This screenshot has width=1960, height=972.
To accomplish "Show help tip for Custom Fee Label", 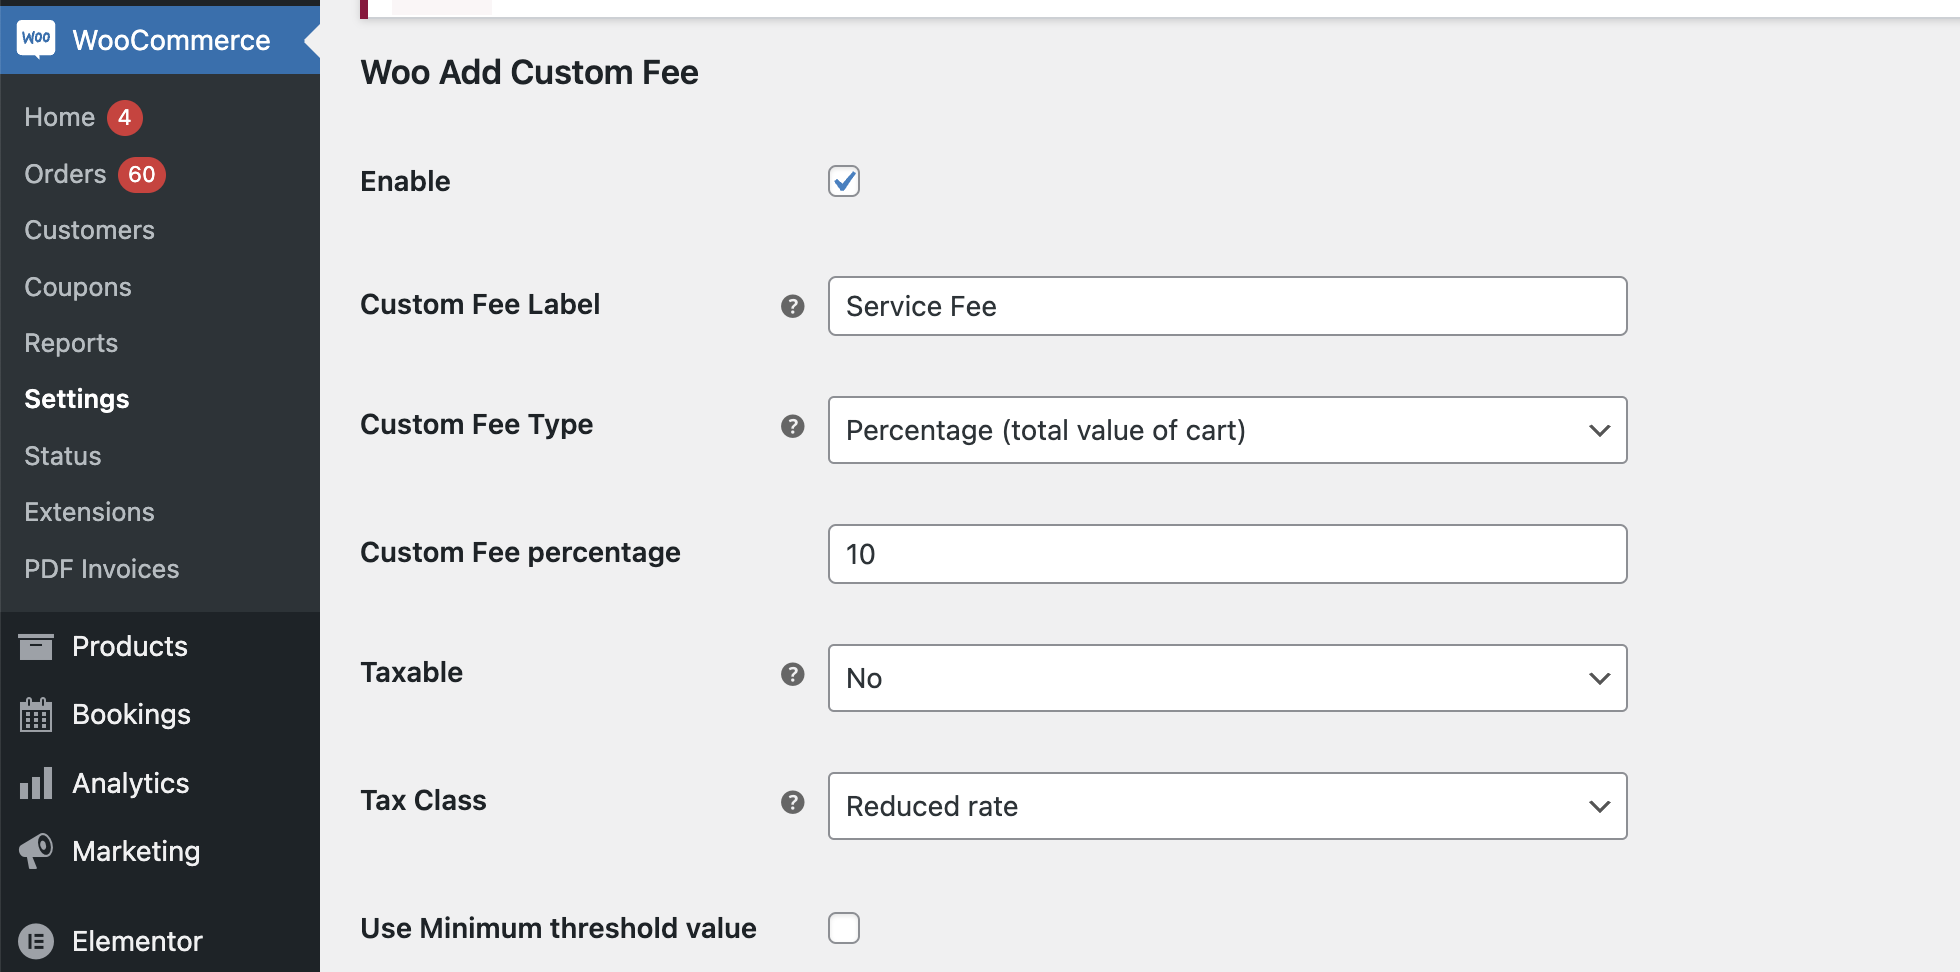I will [x=793, y=306].
